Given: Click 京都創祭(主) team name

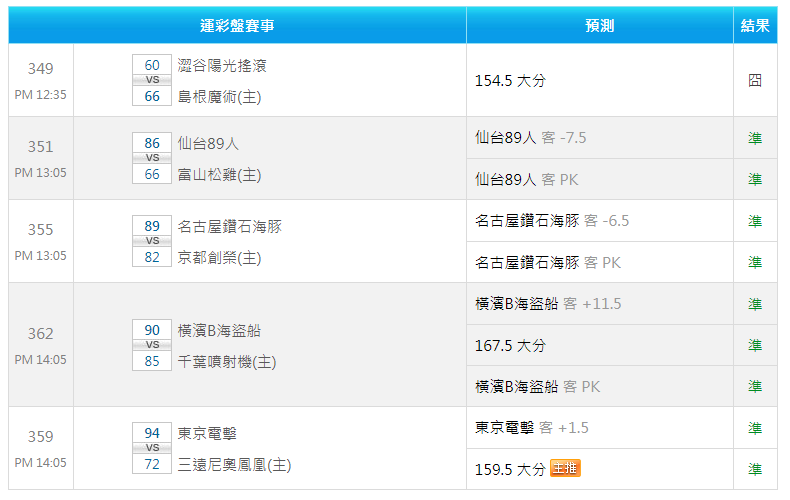Looking at the screenshot, I should pyautogui.click(x=219, y=257).
